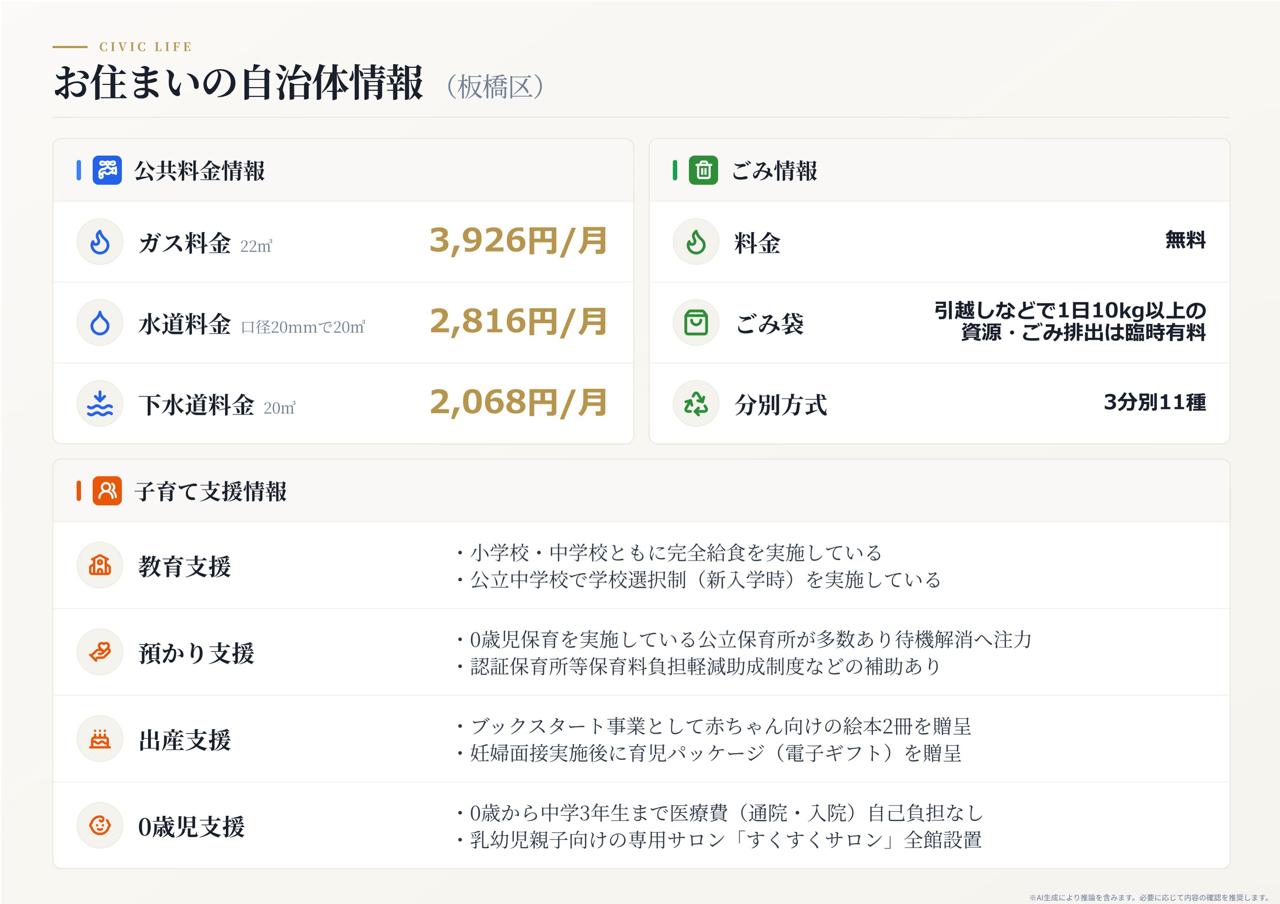This screenshot has height=904, width=1280.
Task: Select the water drop icon for 水道料金
Action: point(100,323)
